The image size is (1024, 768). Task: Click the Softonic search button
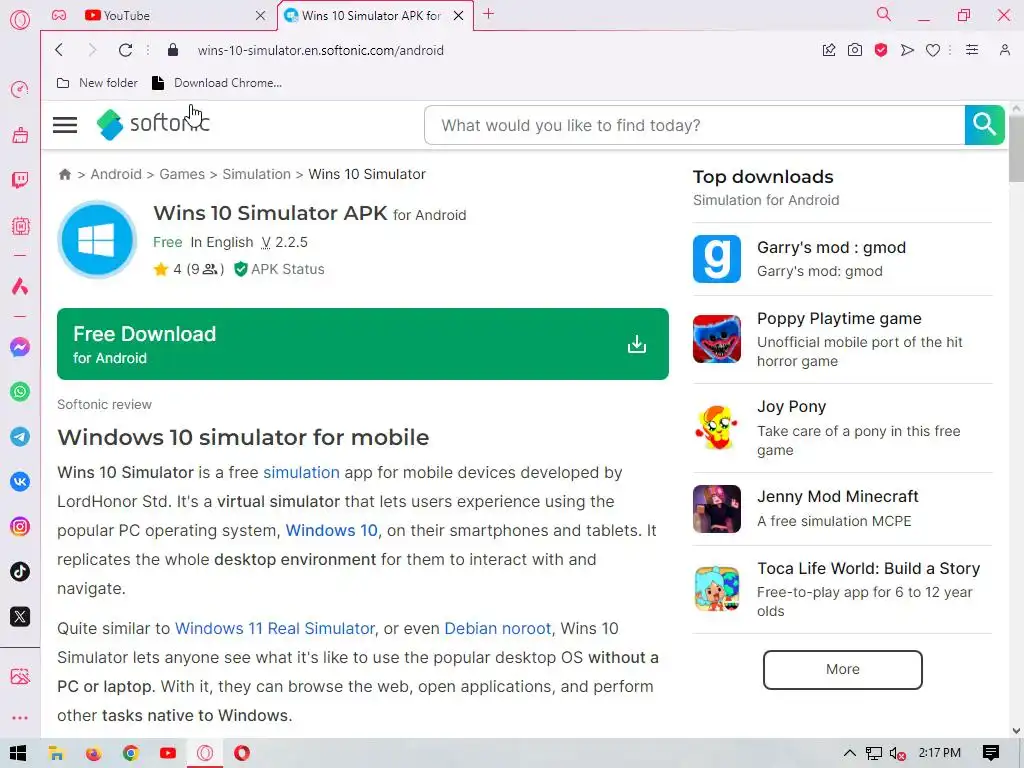click(984, 125)
